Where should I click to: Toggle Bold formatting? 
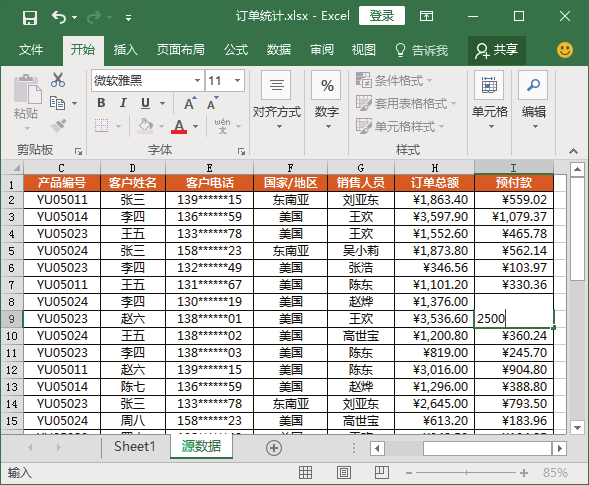click(x=101, y=103)
